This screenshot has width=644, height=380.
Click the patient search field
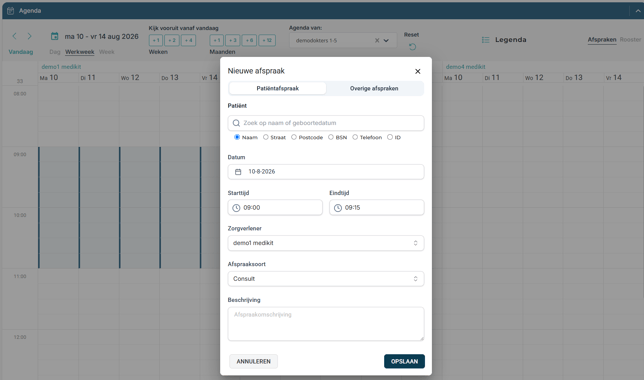click(326, 123)
